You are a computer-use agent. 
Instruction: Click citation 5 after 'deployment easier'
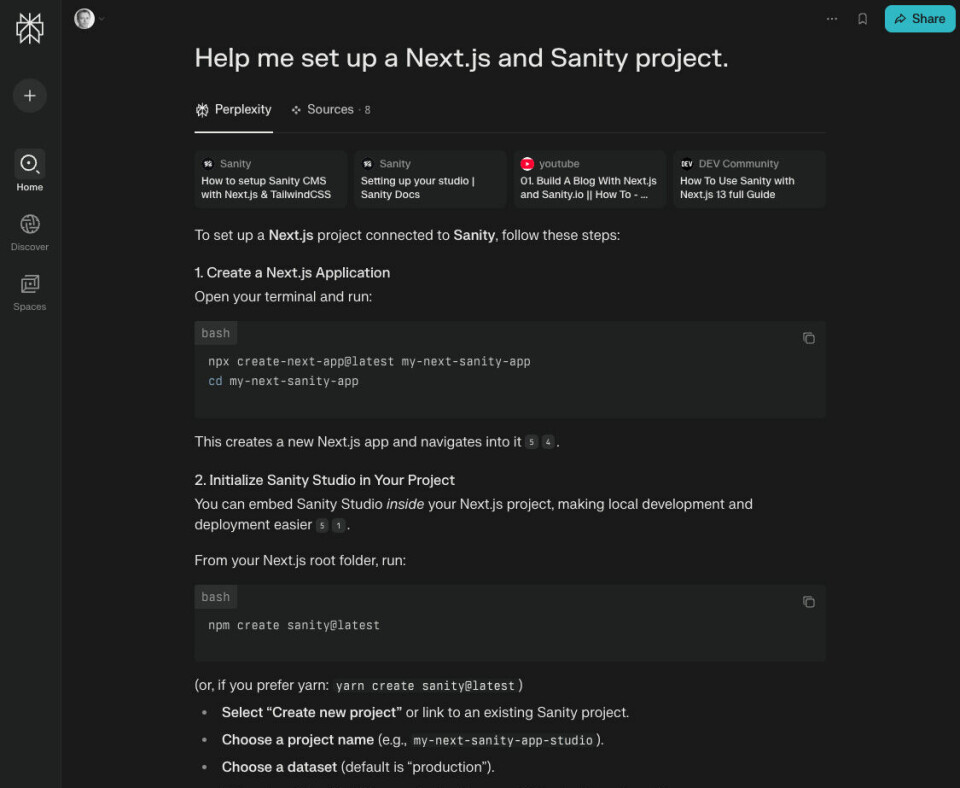[322, 525]
